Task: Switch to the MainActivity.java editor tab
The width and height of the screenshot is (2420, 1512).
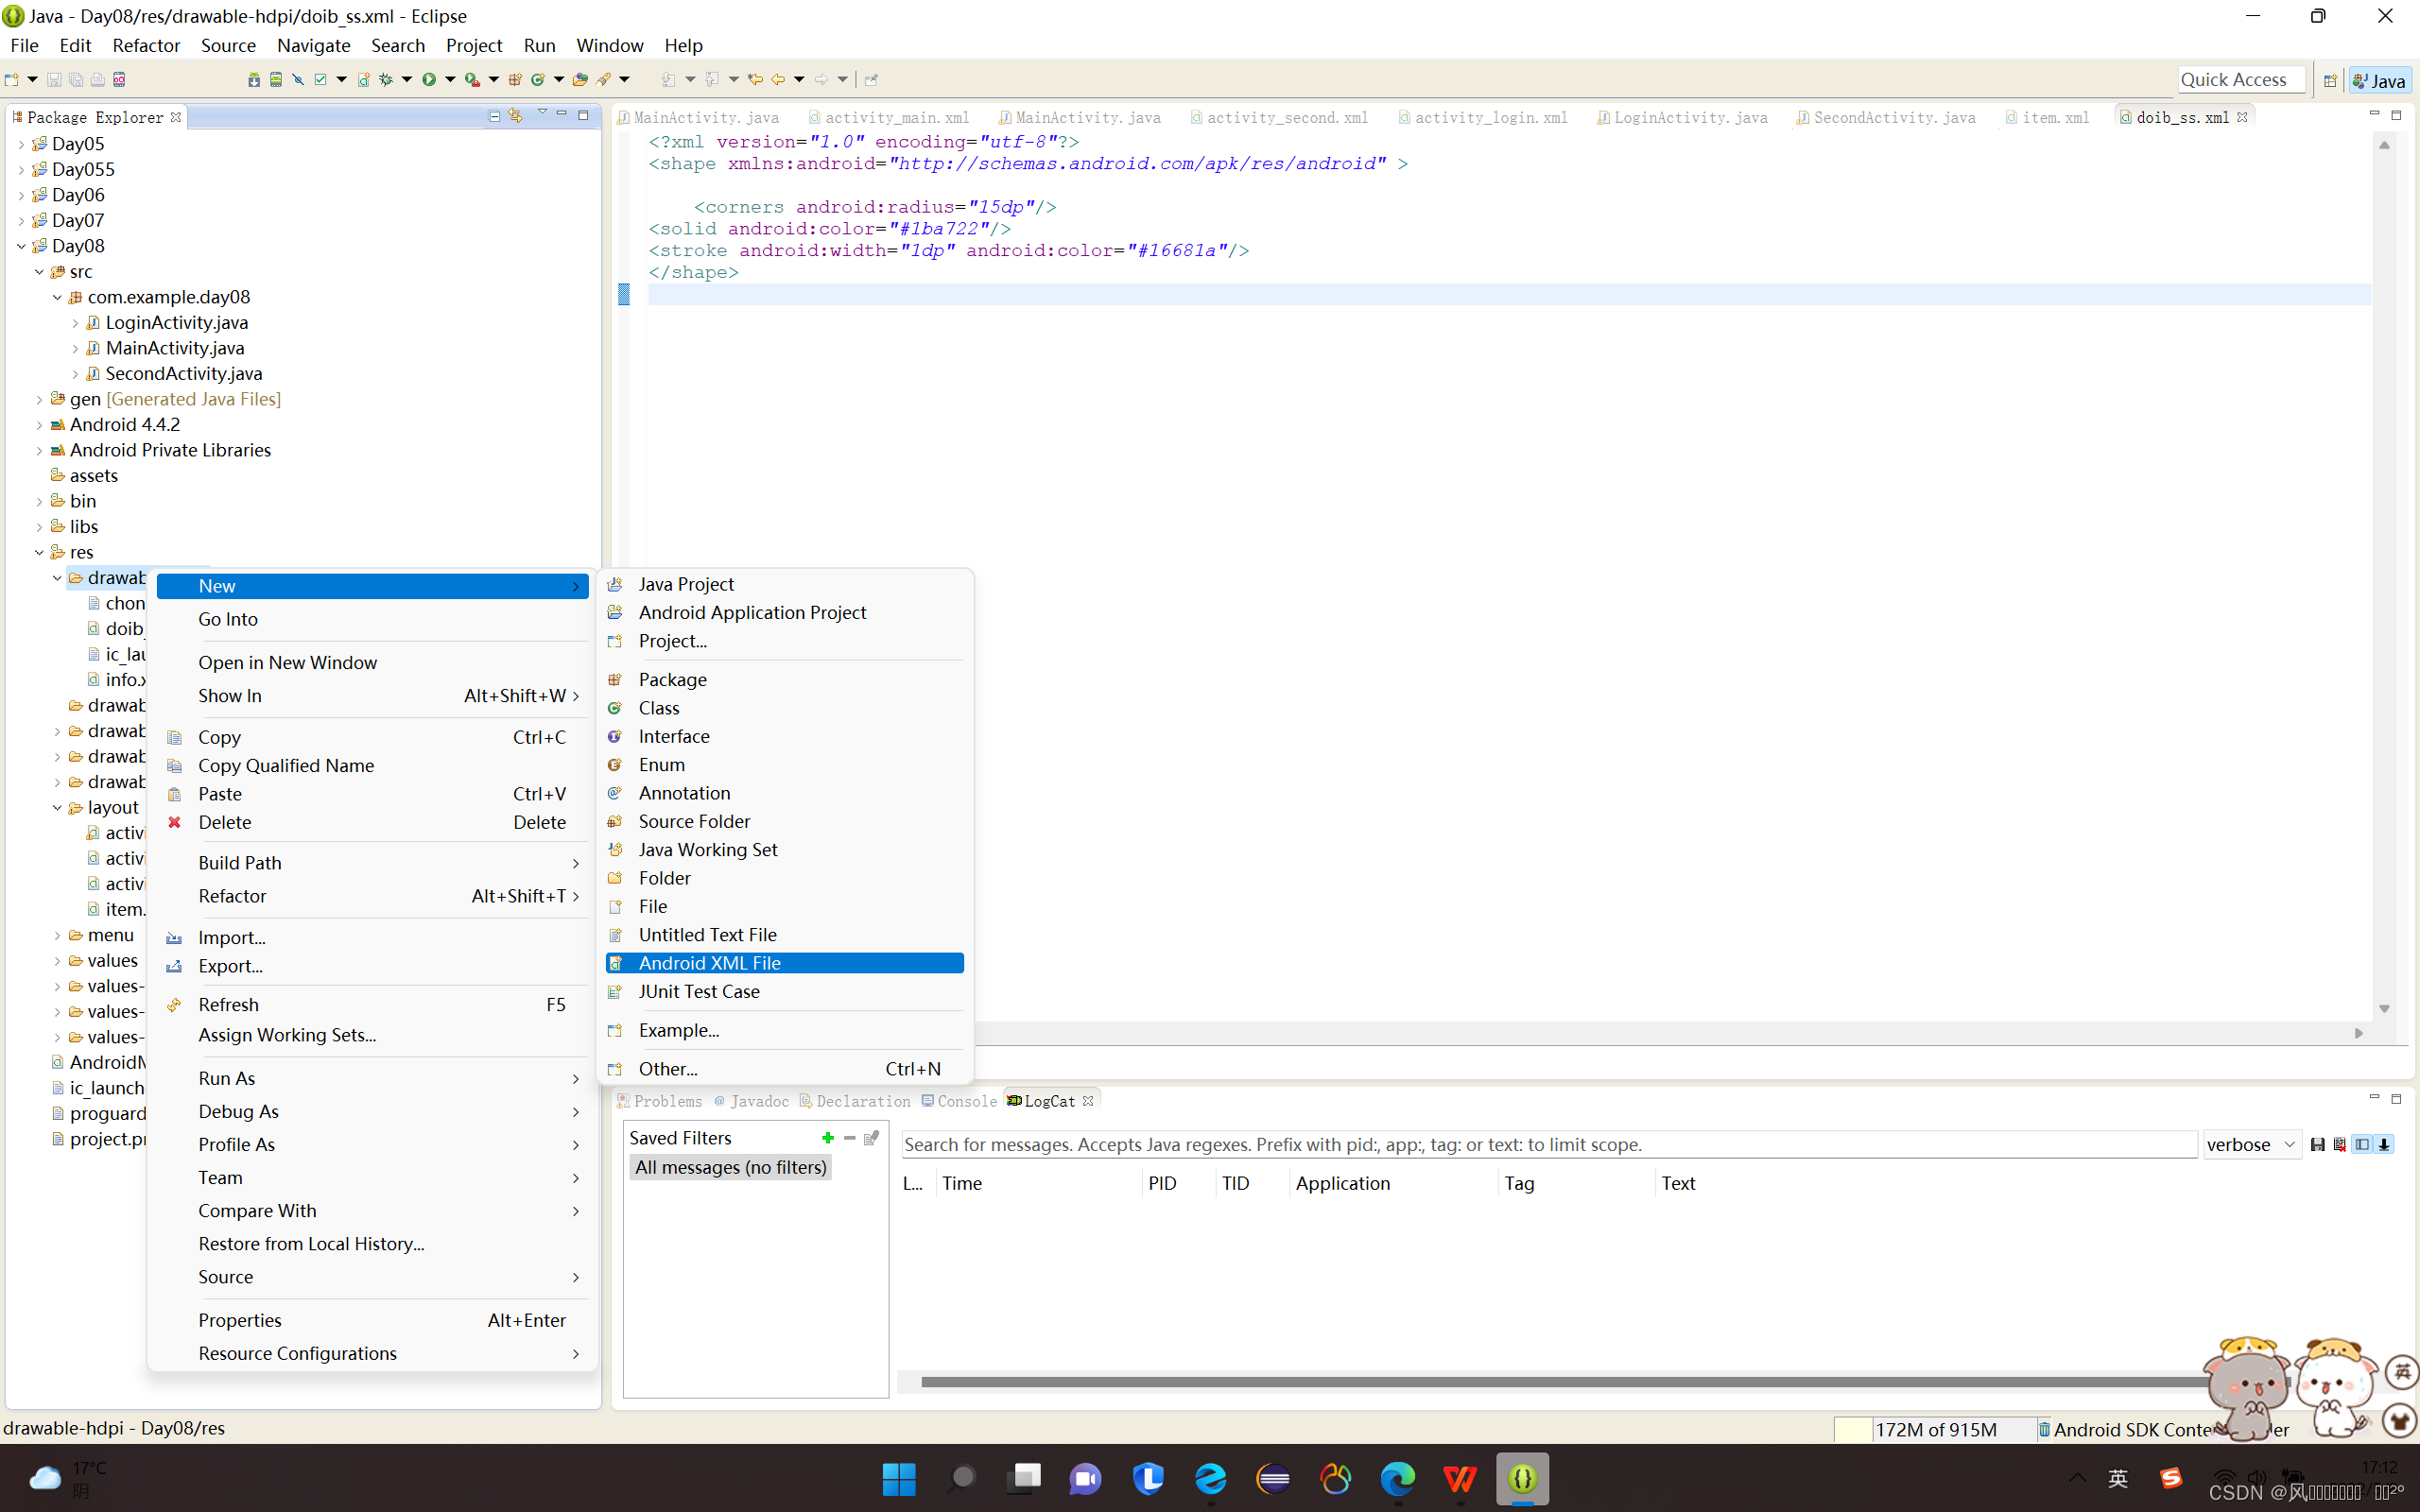Action: (700, 117)
